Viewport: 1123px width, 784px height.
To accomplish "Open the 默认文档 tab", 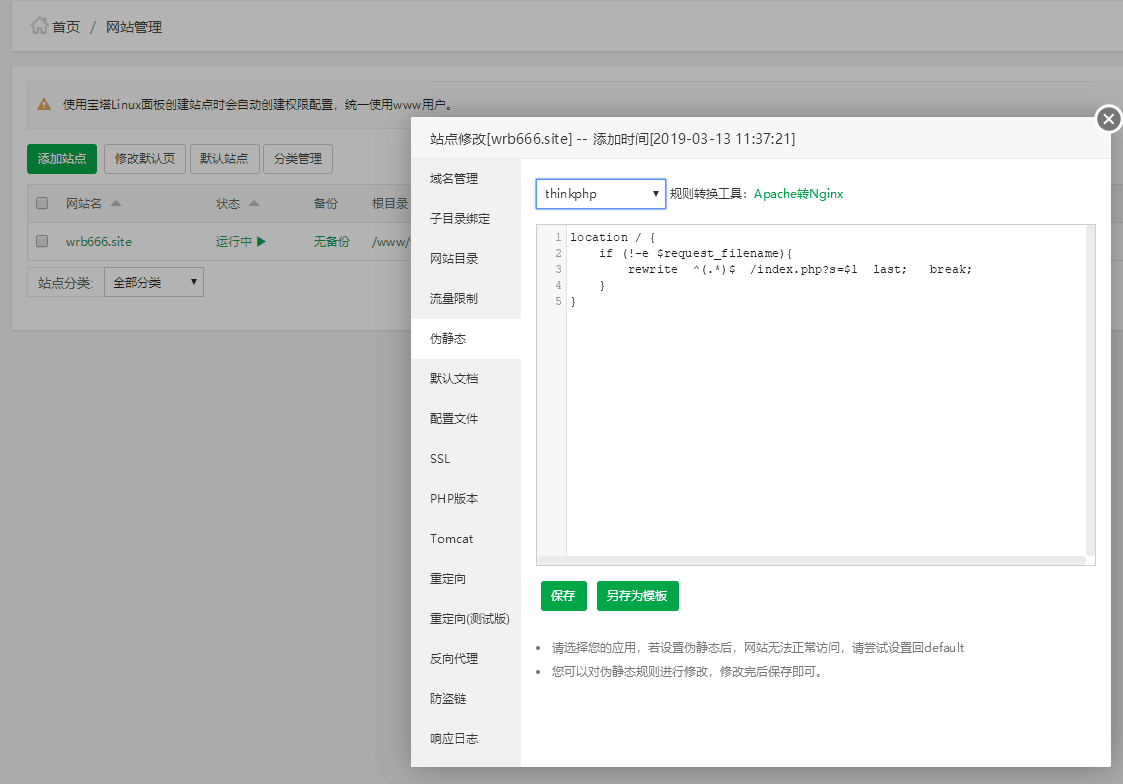I will point(466,379).
